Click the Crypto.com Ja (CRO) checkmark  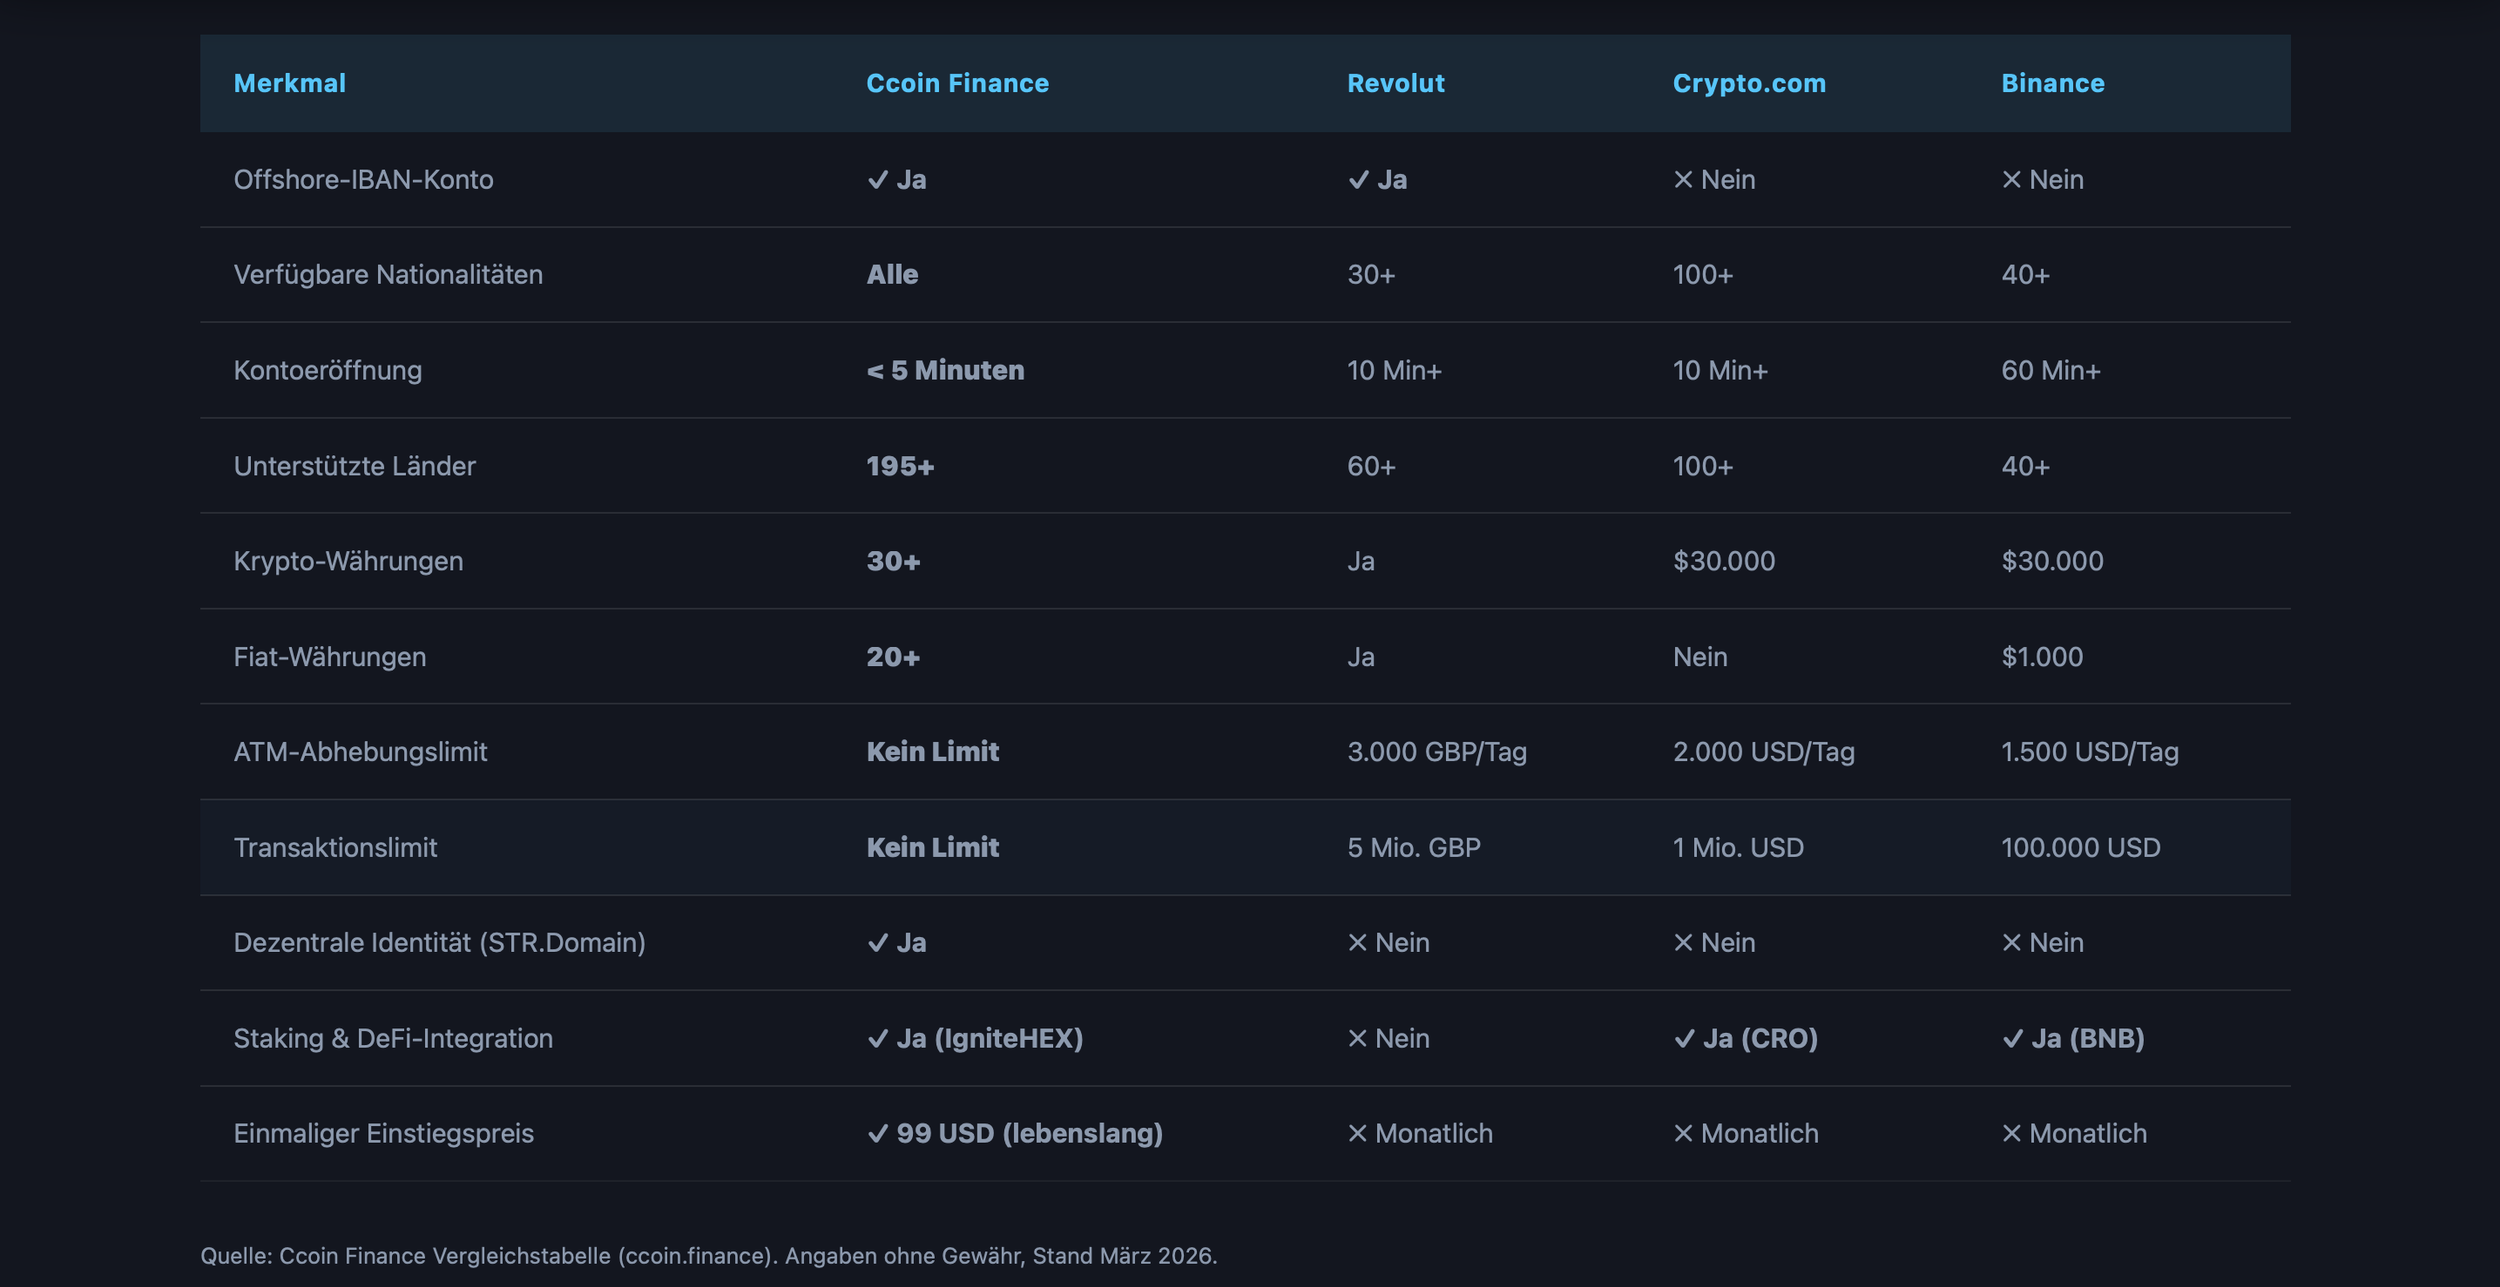point(1684,1039)
